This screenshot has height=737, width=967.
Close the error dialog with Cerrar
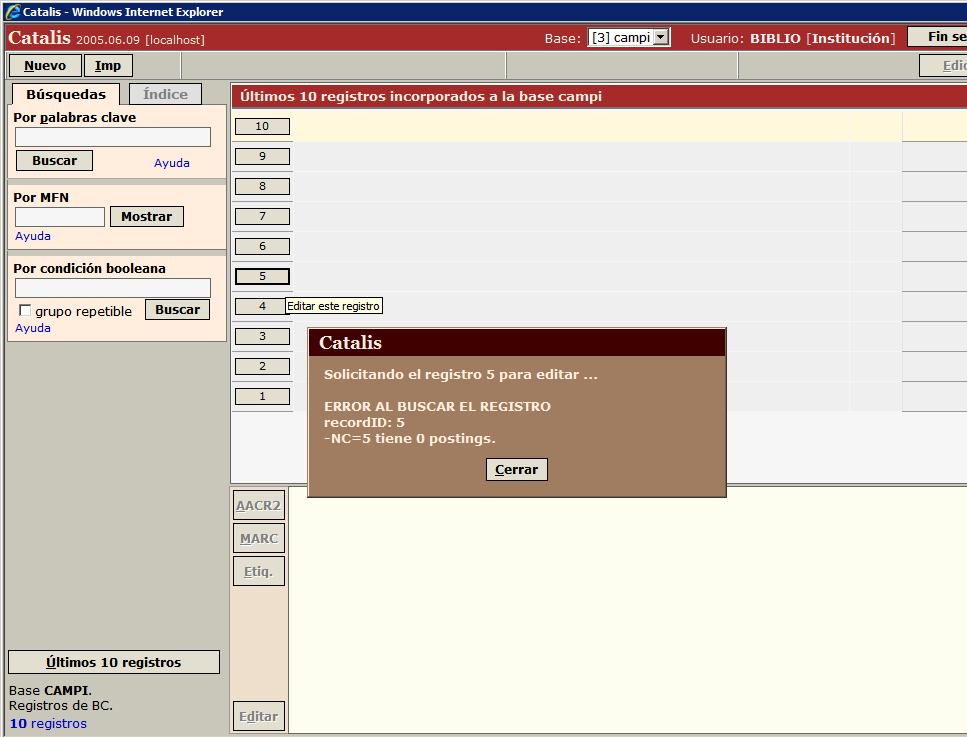coord(516,469)
